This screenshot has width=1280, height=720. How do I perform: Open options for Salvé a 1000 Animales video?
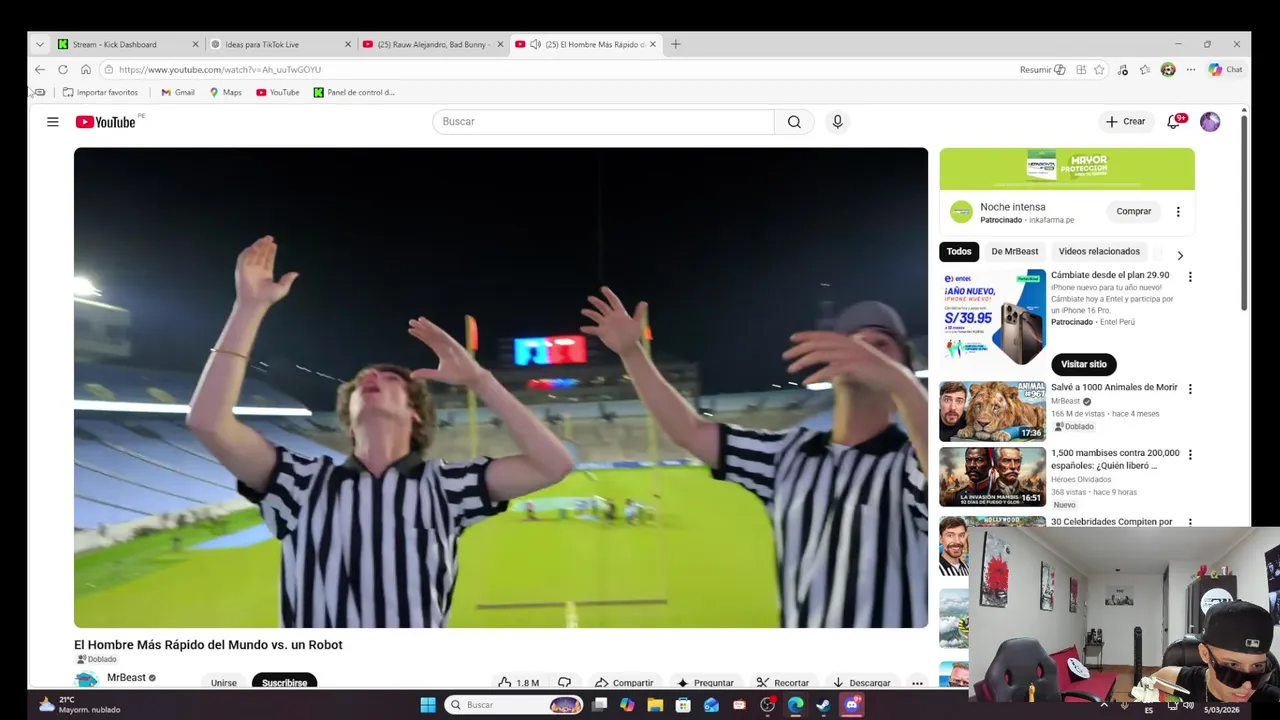pos(1189,389)
